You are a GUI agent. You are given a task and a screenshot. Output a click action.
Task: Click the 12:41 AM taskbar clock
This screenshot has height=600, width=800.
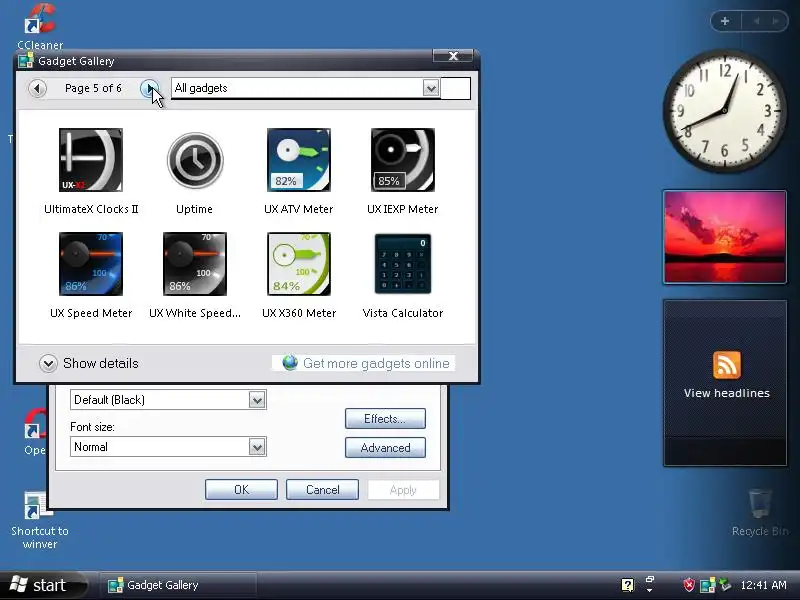click(763, 585)
